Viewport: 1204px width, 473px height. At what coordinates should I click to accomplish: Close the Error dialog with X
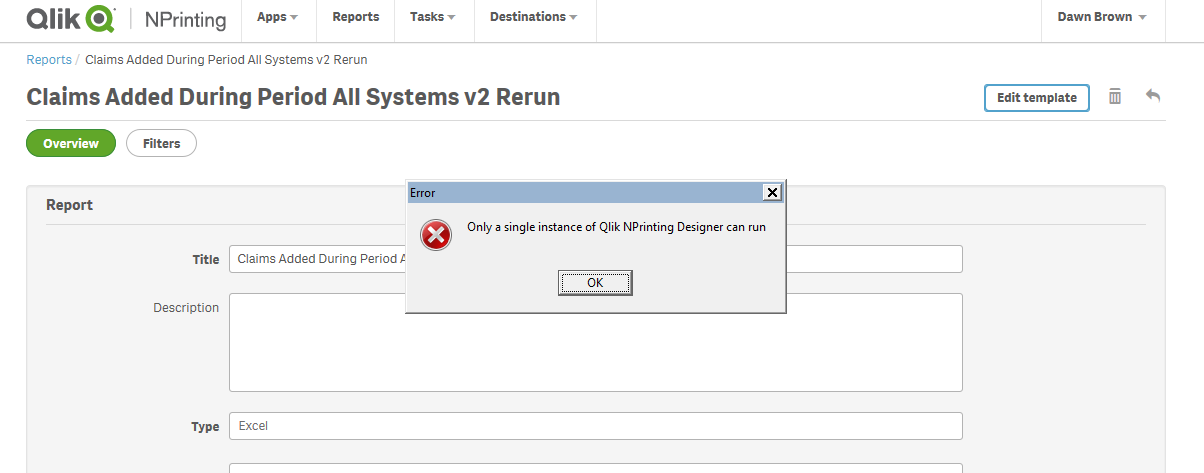(771, 192)
